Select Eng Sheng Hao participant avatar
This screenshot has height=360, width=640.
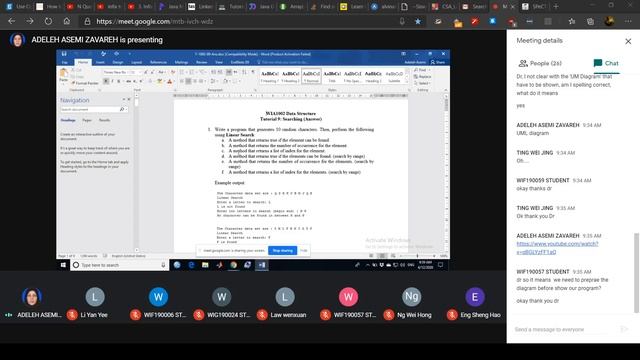[475, 297]
